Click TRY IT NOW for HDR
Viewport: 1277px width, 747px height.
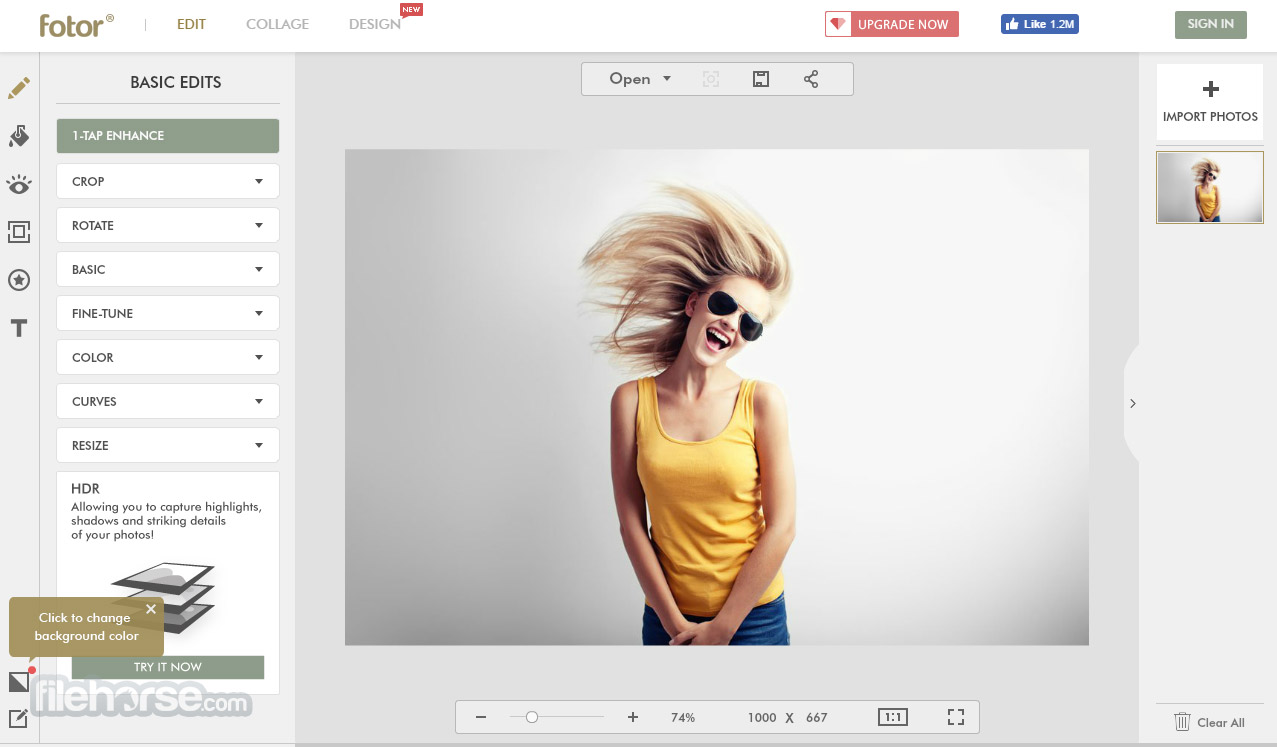pyautogui.click(x=168, y=667)
